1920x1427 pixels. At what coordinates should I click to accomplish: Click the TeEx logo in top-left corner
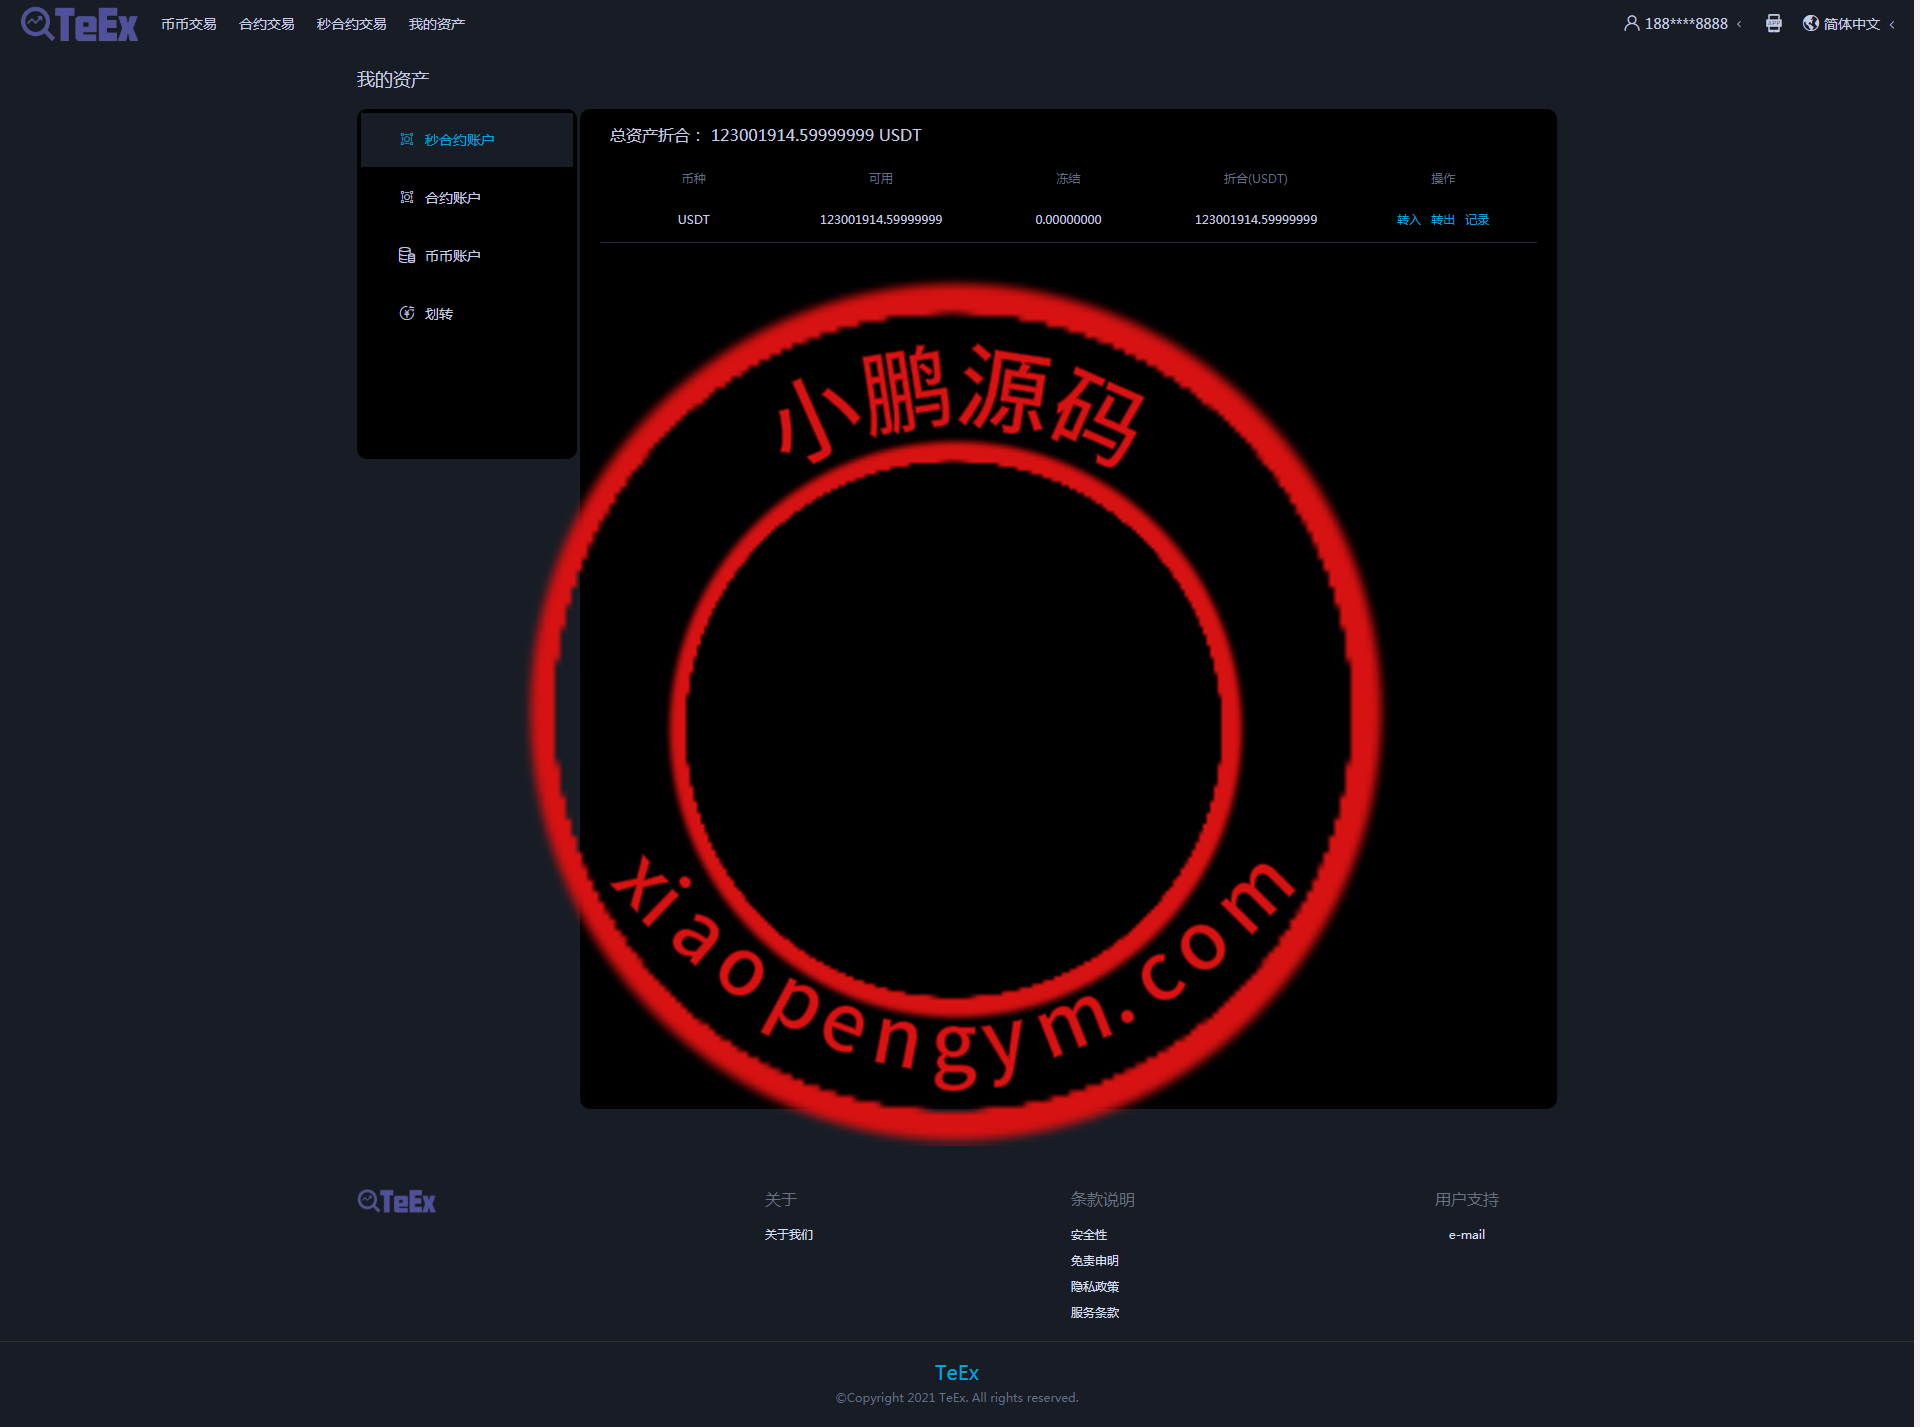click(x=78, y=24)
